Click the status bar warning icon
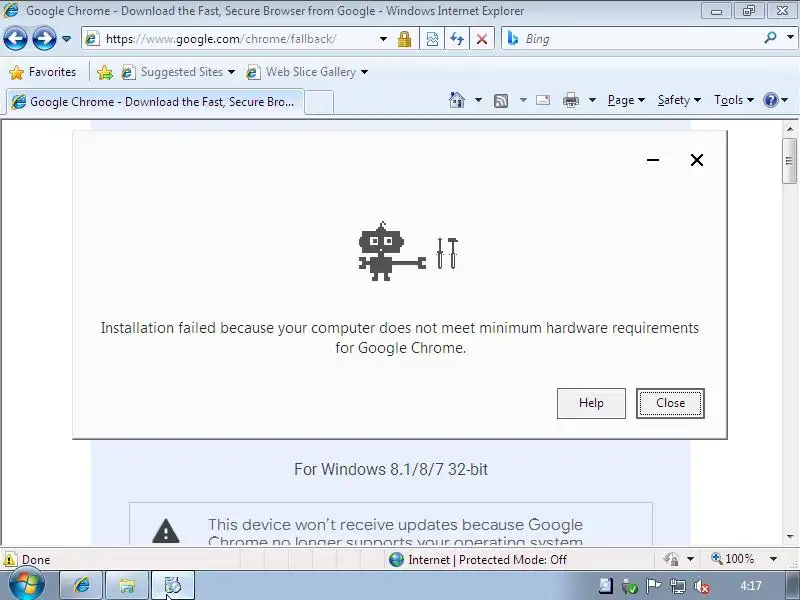The width and height of the screenshot is (800, 600). (10, 559)
